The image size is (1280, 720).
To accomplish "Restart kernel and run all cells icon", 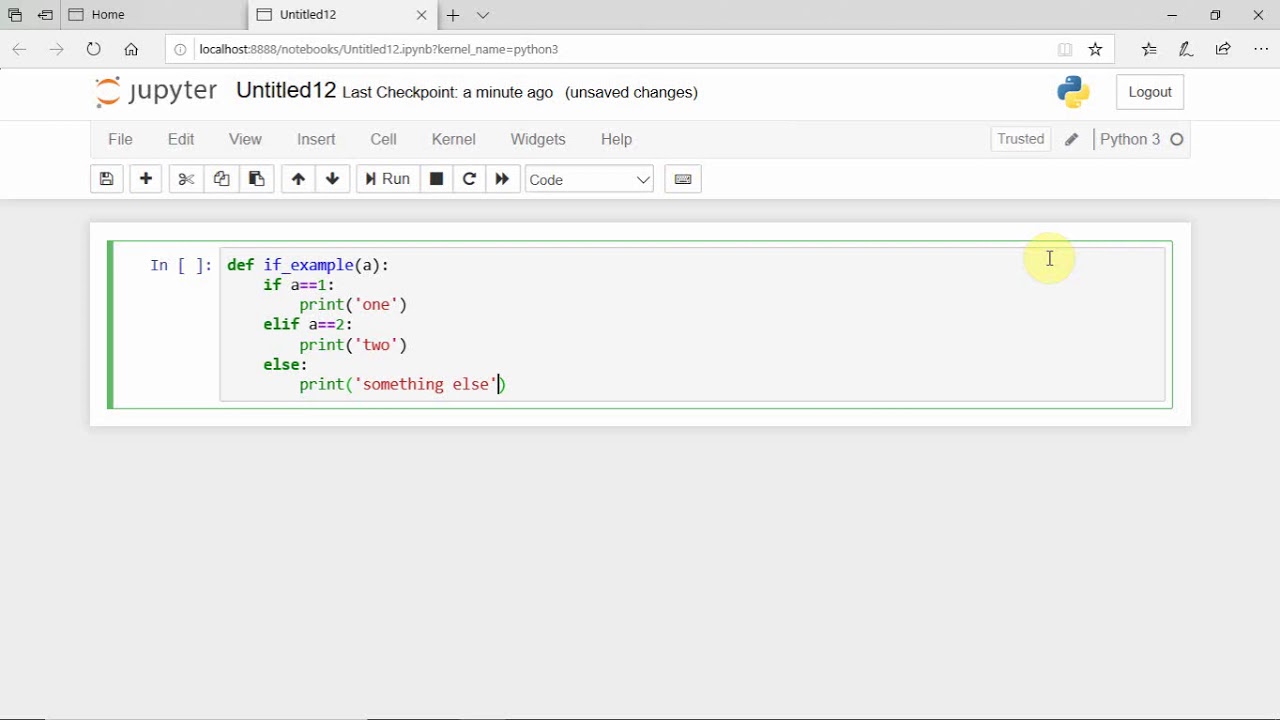I will pyautogui.click(x=502, y=179).
